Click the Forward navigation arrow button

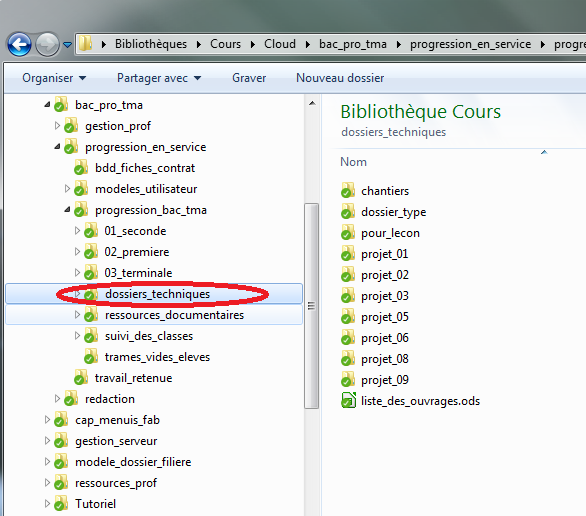[x=47, y=44]
